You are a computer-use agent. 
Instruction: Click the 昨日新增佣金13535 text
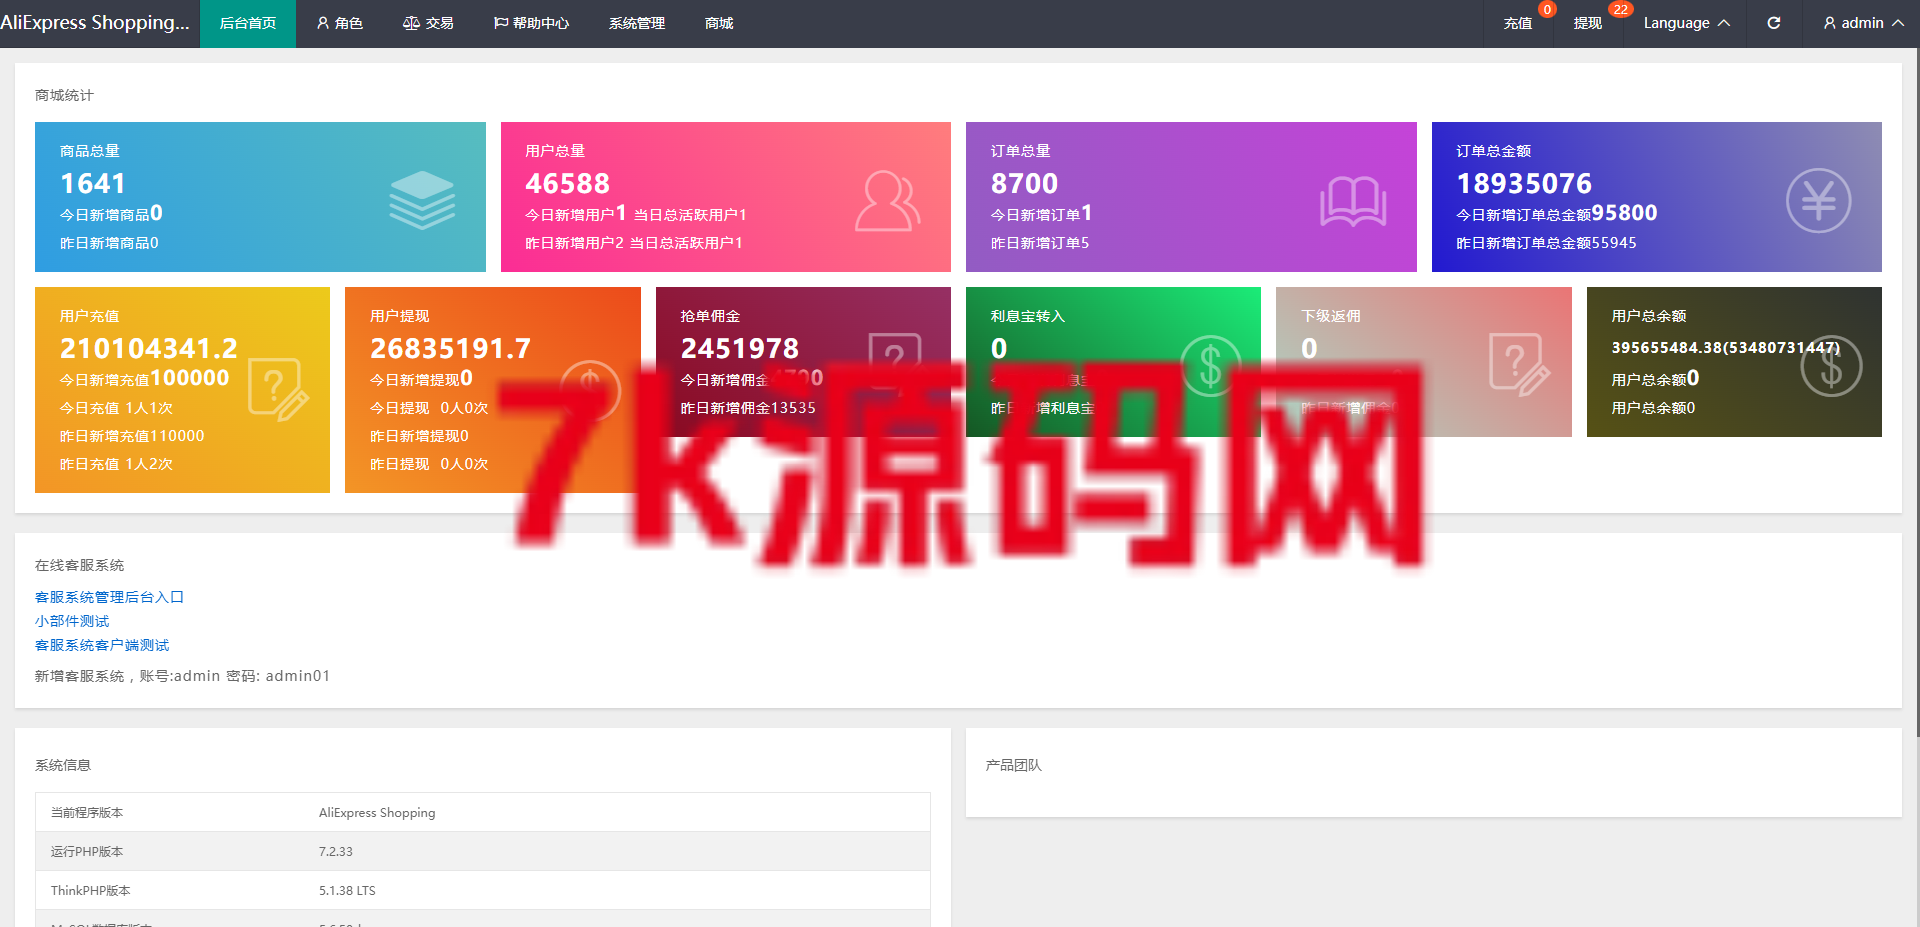coord(748,408)
